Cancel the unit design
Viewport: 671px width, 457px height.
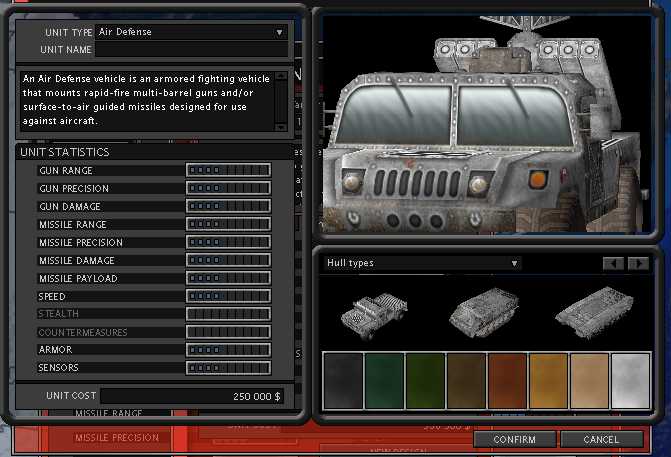coord(601,439)
